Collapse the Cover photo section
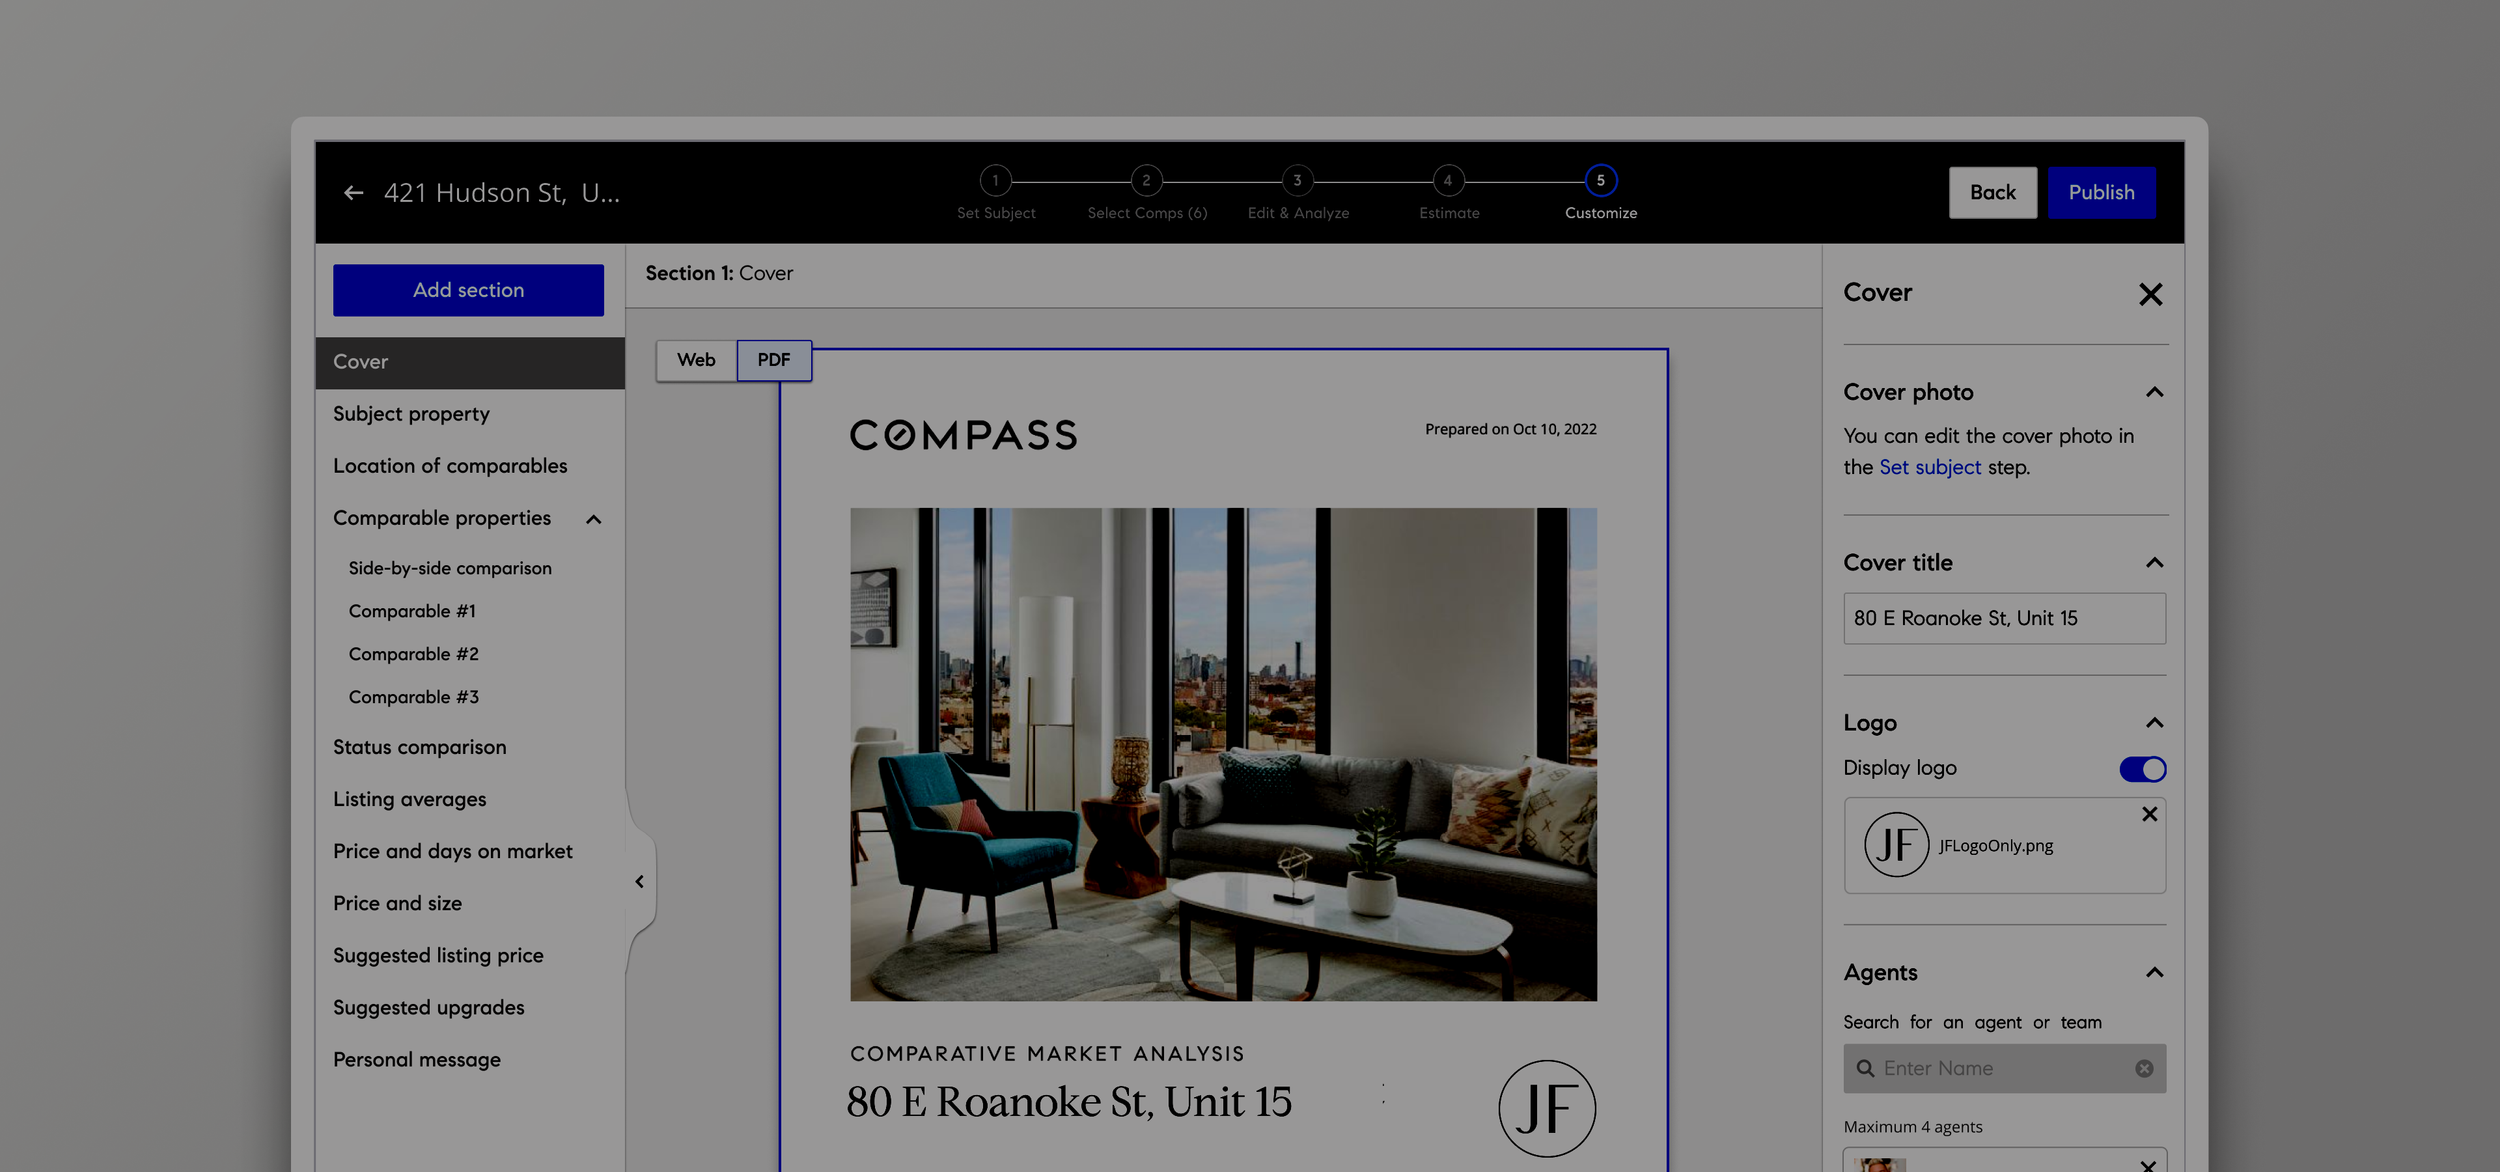This screenshot has height=1172, width=2500. (x=2154, y=392)
